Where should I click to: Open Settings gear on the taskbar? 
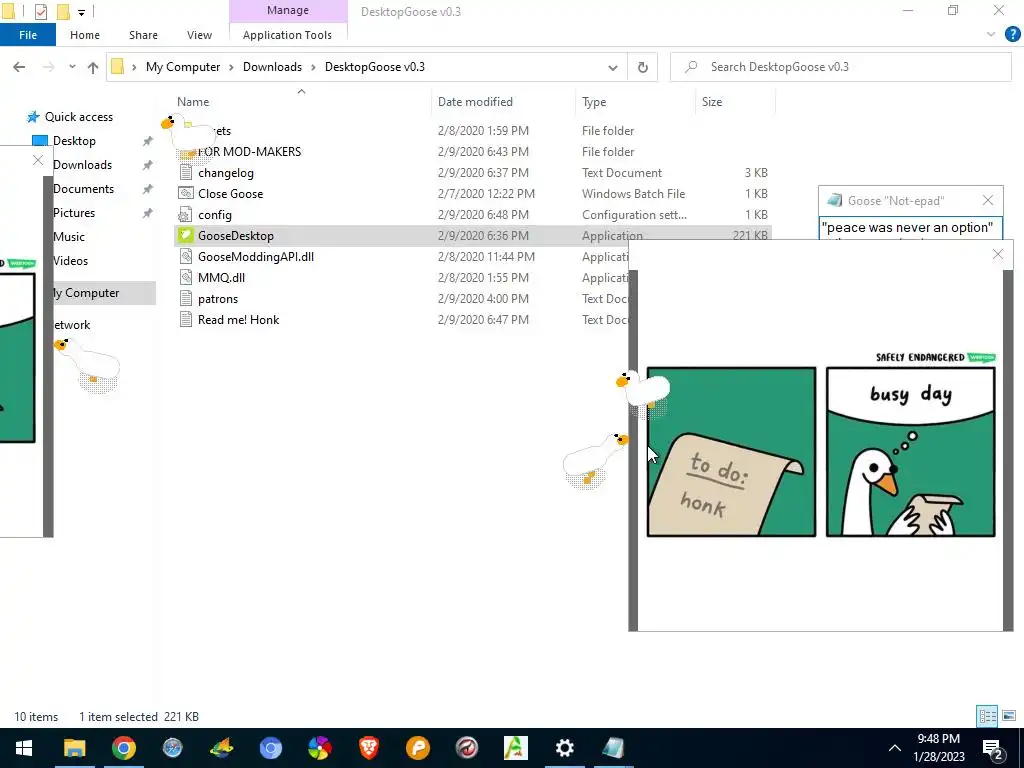pos(565,748)
